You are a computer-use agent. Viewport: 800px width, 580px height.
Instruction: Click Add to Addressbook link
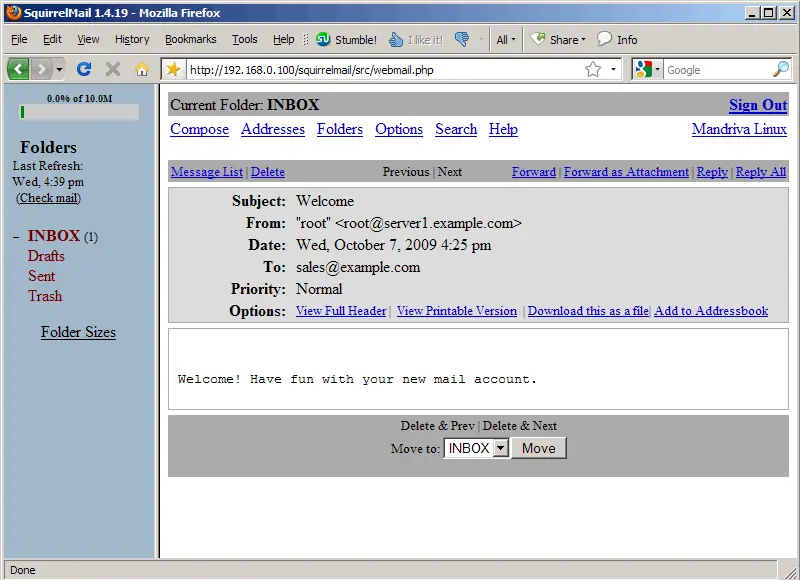pos(711,311)
